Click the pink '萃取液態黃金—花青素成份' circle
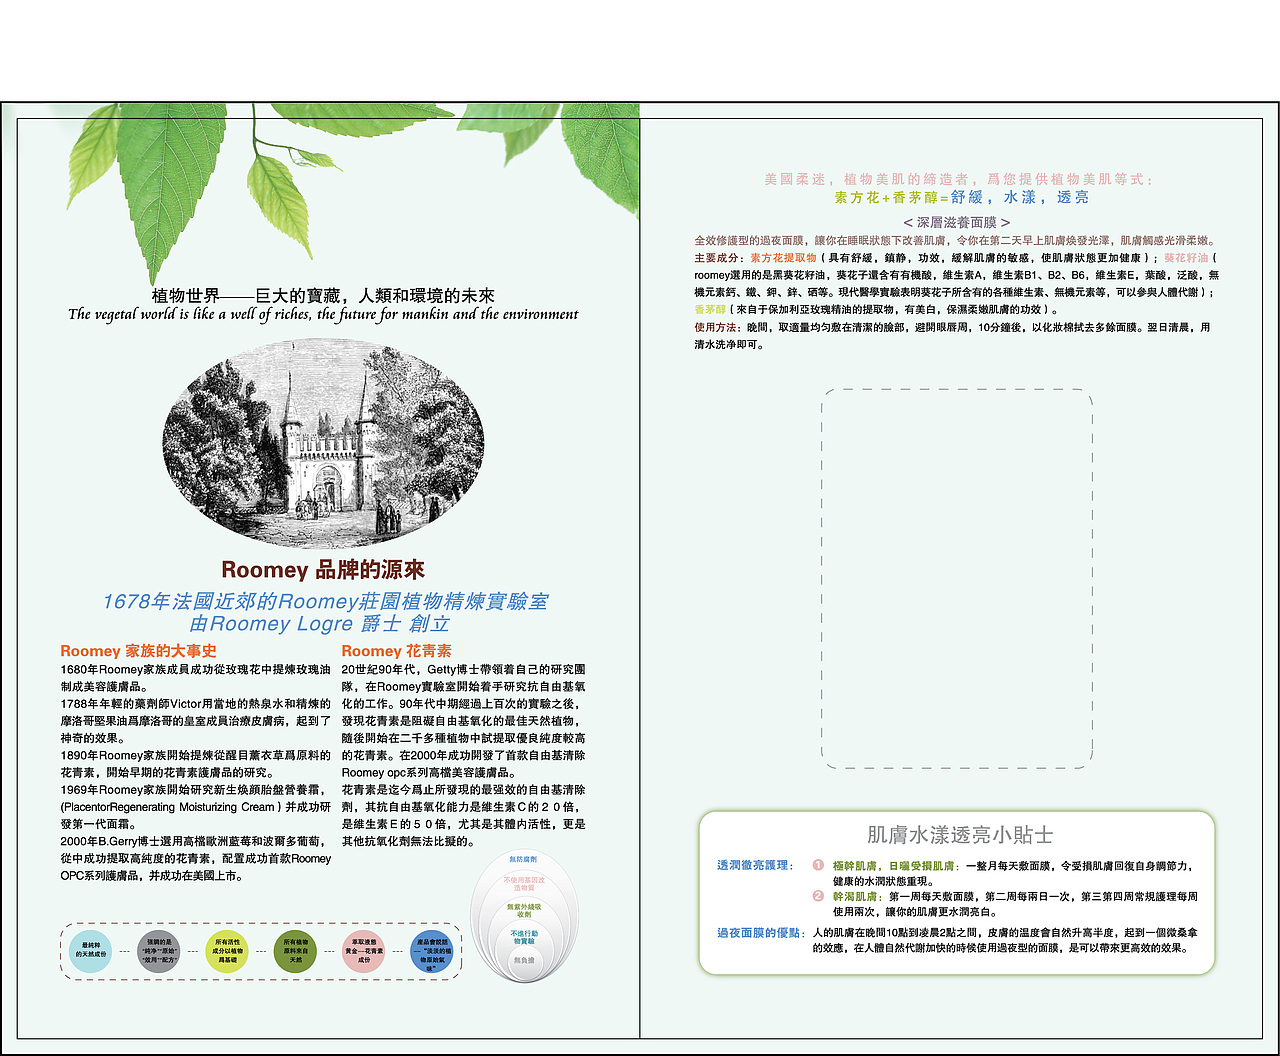 pos(363,950)
